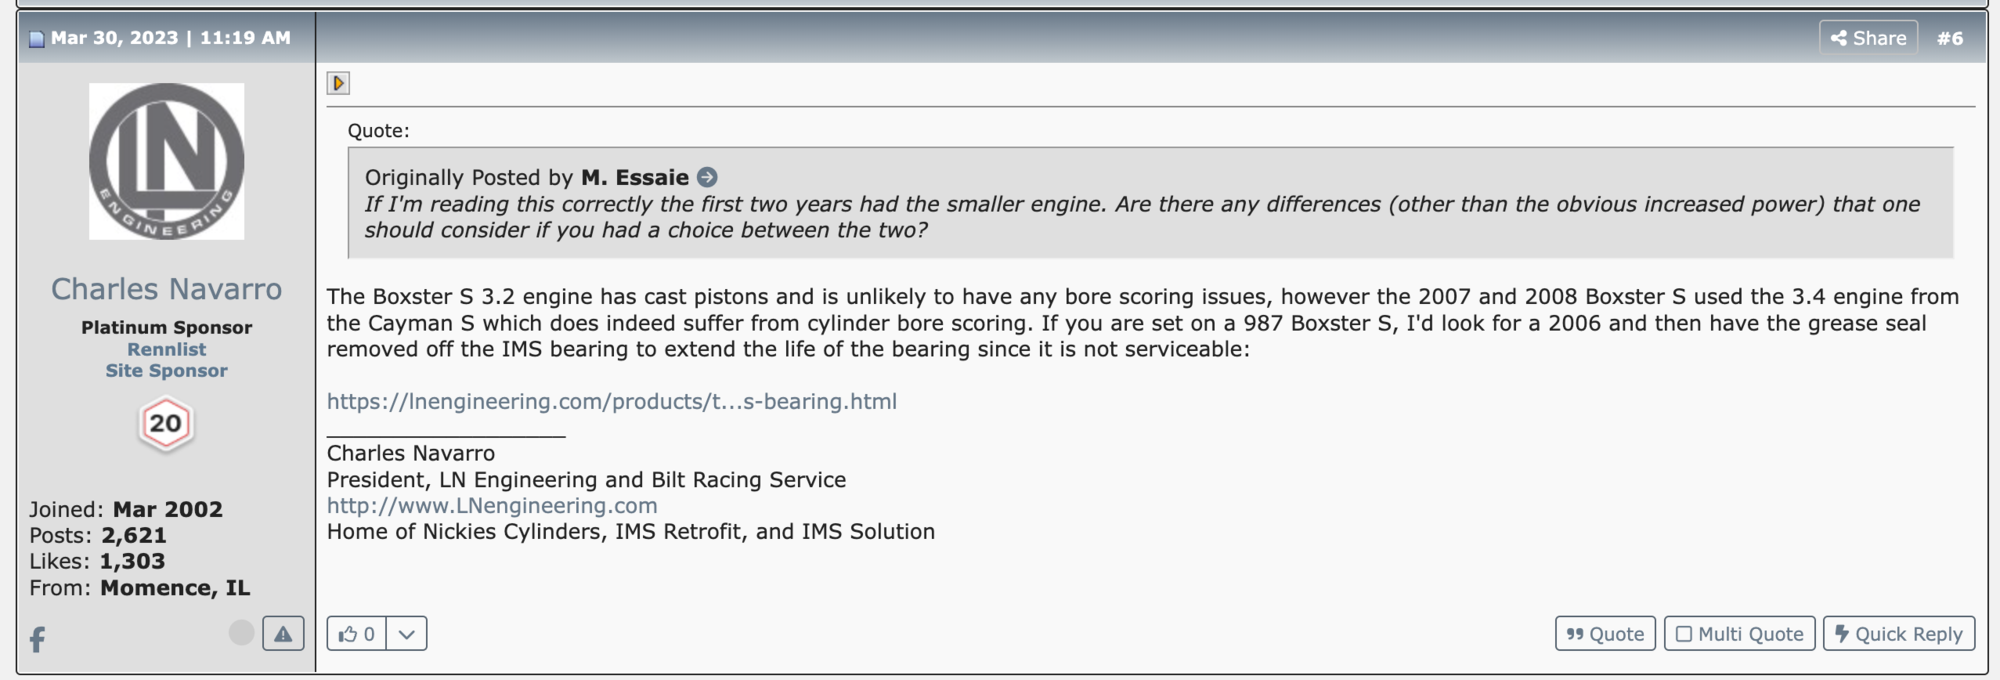Click the Rennlist sponsor link

coord(165,349)
